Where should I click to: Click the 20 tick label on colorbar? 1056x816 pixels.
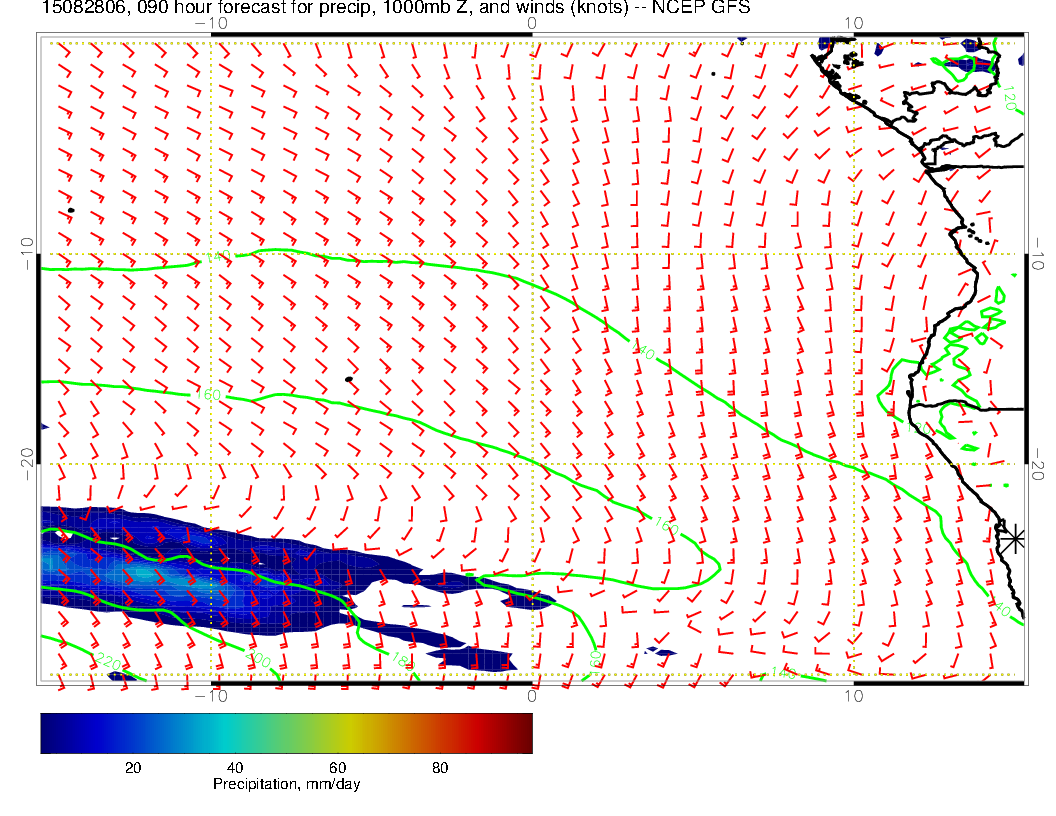(132, 767)
